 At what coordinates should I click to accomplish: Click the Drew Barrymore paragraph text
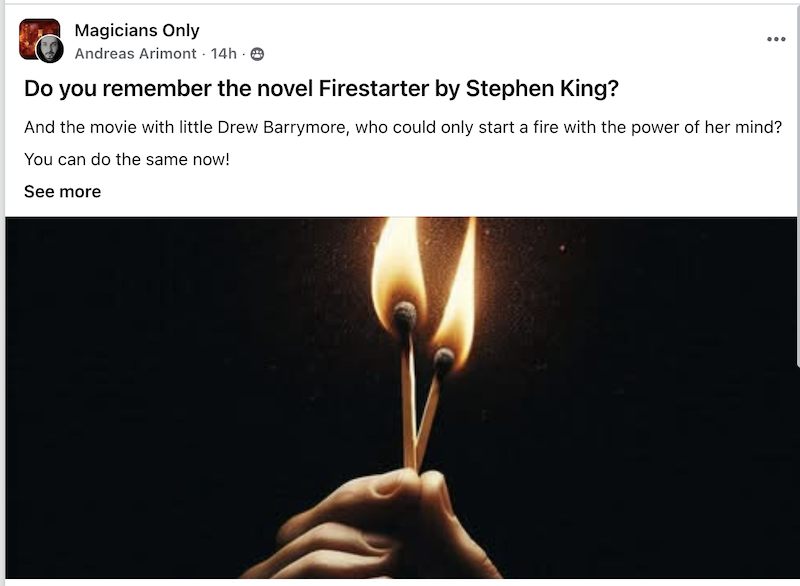403,128
